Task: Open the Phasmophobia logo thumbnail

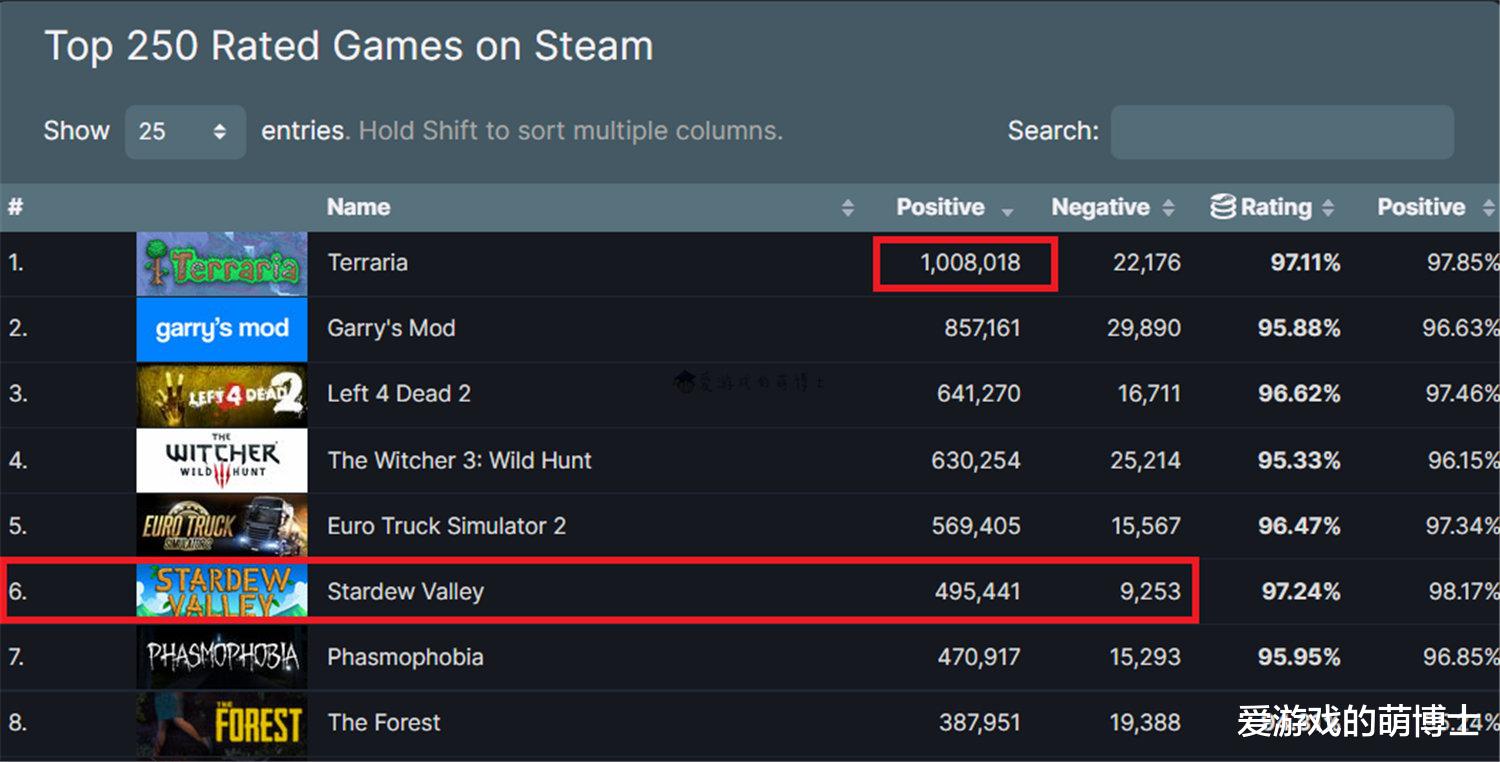Action: coord(222,657)
